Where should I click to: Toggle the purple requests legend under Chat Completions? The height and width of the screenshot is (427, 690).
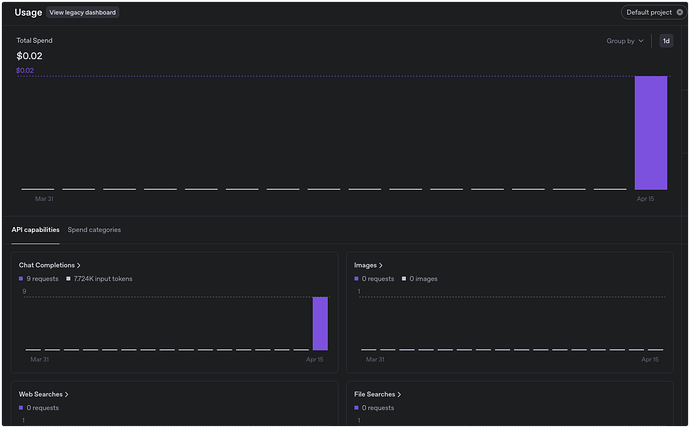click(21, 279)
